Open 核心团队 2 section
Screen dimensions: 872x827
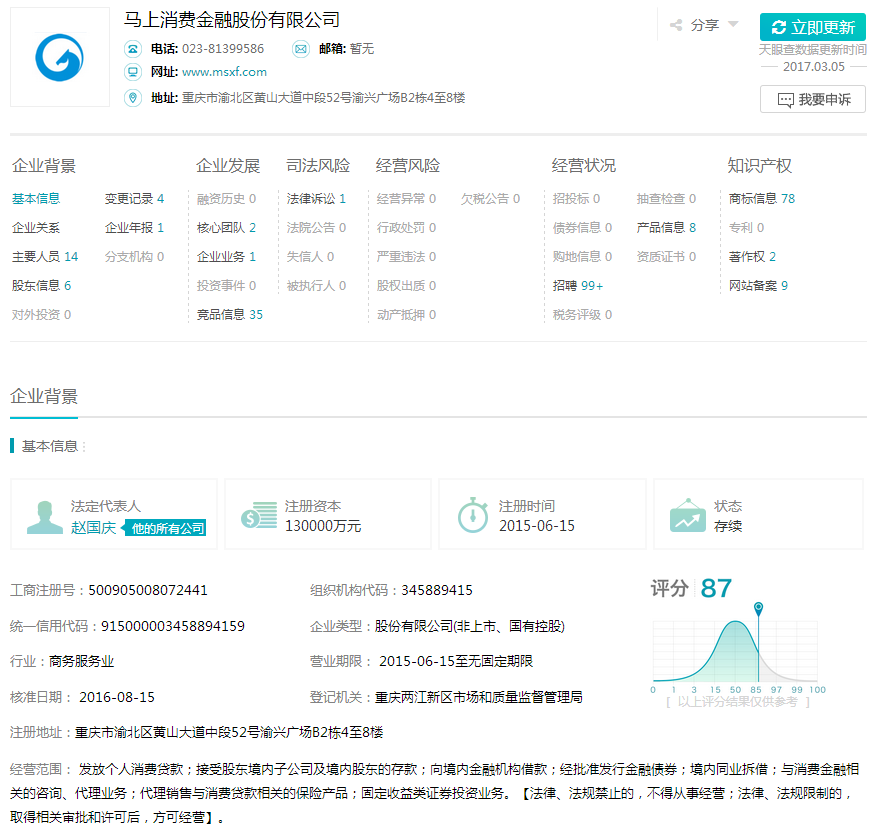pos(226,227)
